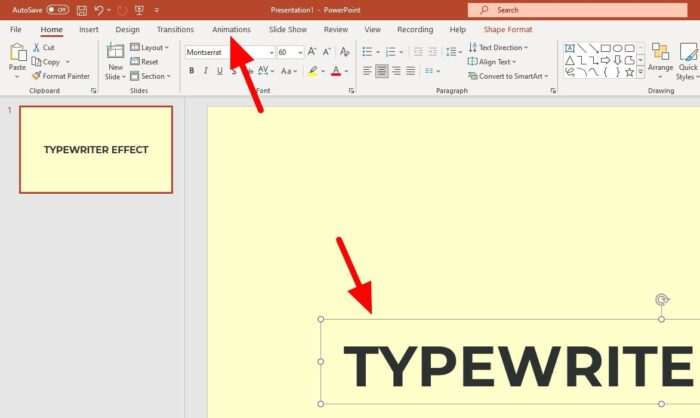Image resolution: width=700 pixels, height=418 pixels.
Task: Click the rotate handle above the text box
Action: tap(662, 299)
